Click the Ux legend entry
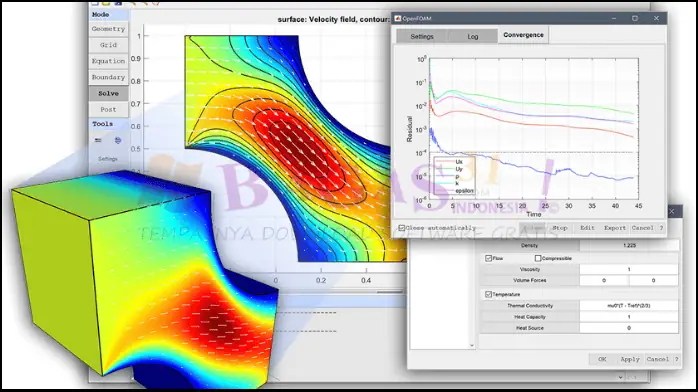The height and width of the screenshot is (392, 698). (459, 162)
